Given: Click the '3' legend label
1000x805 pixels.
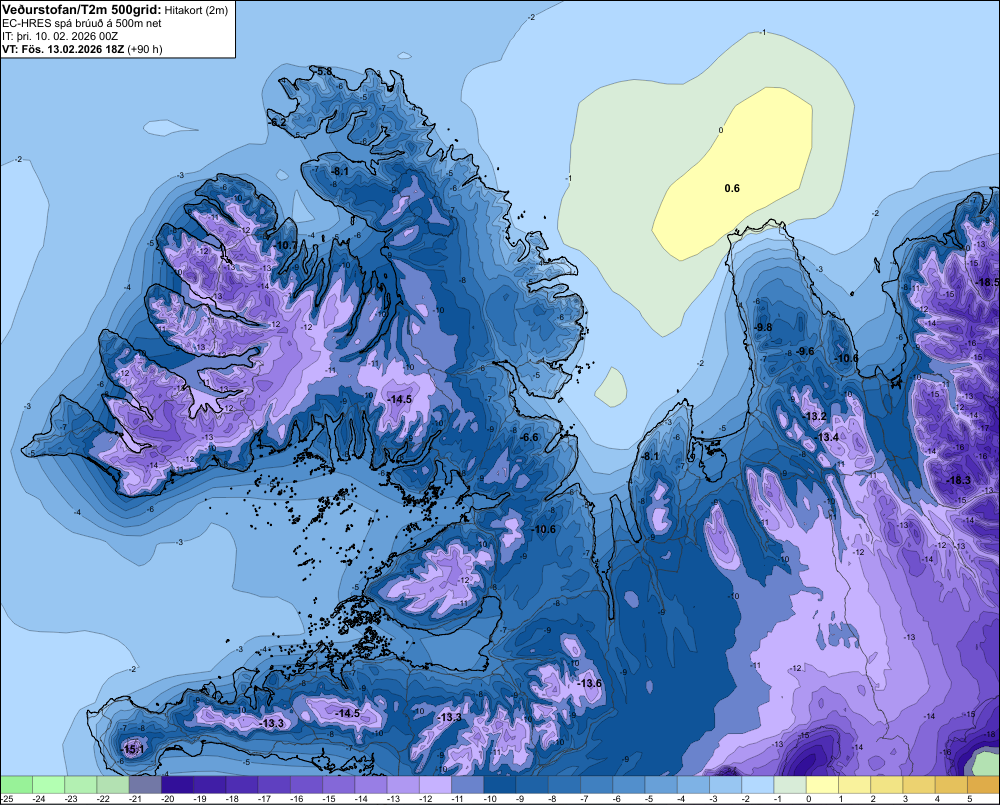Looking at the screenshot, I should coord(906,799).
